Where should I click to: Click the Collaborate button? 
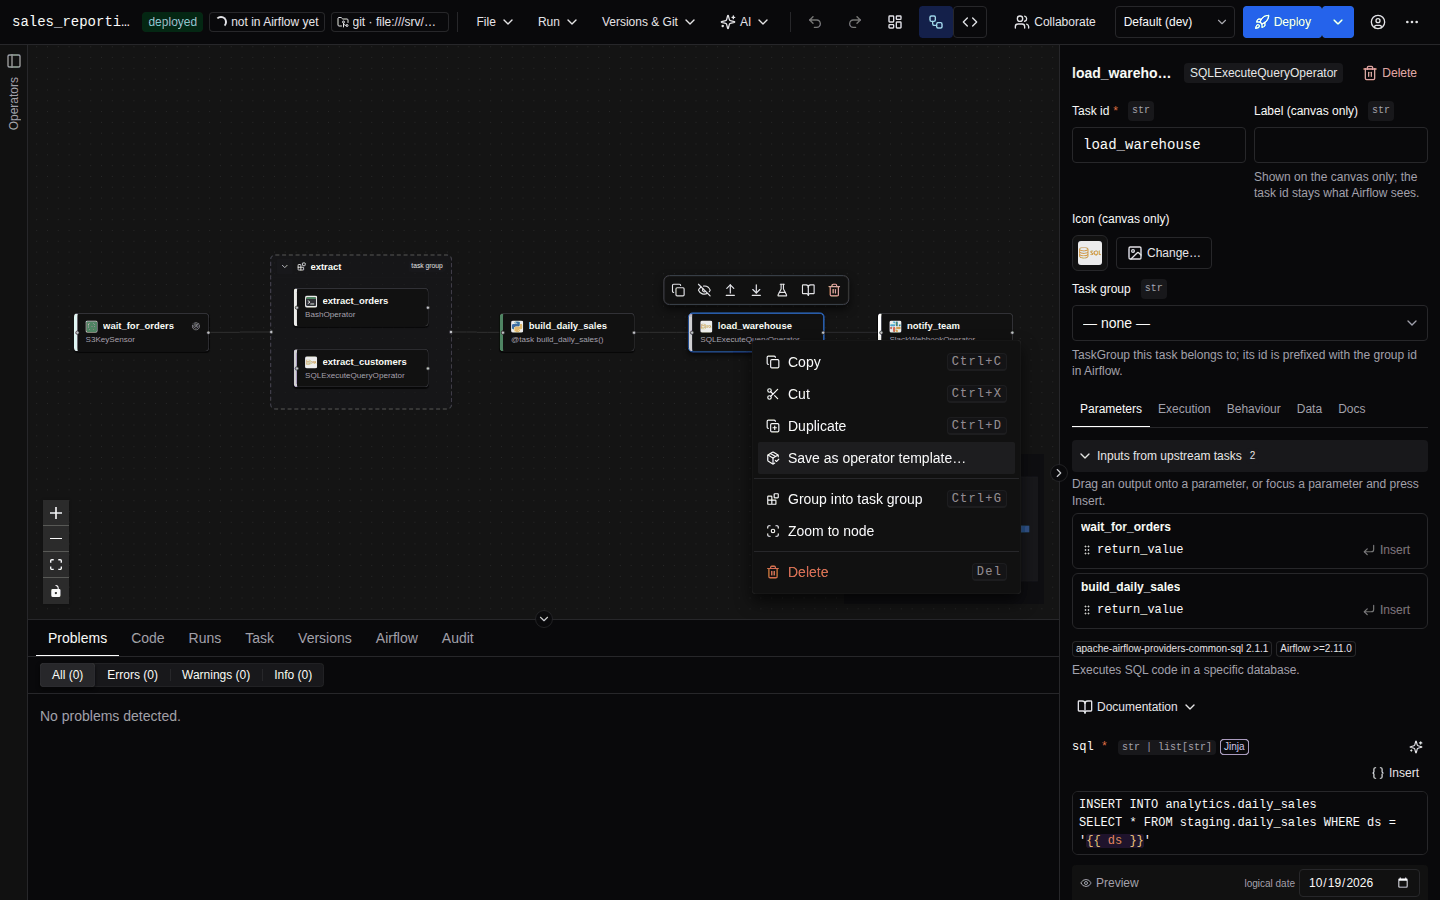point(1055,22)
